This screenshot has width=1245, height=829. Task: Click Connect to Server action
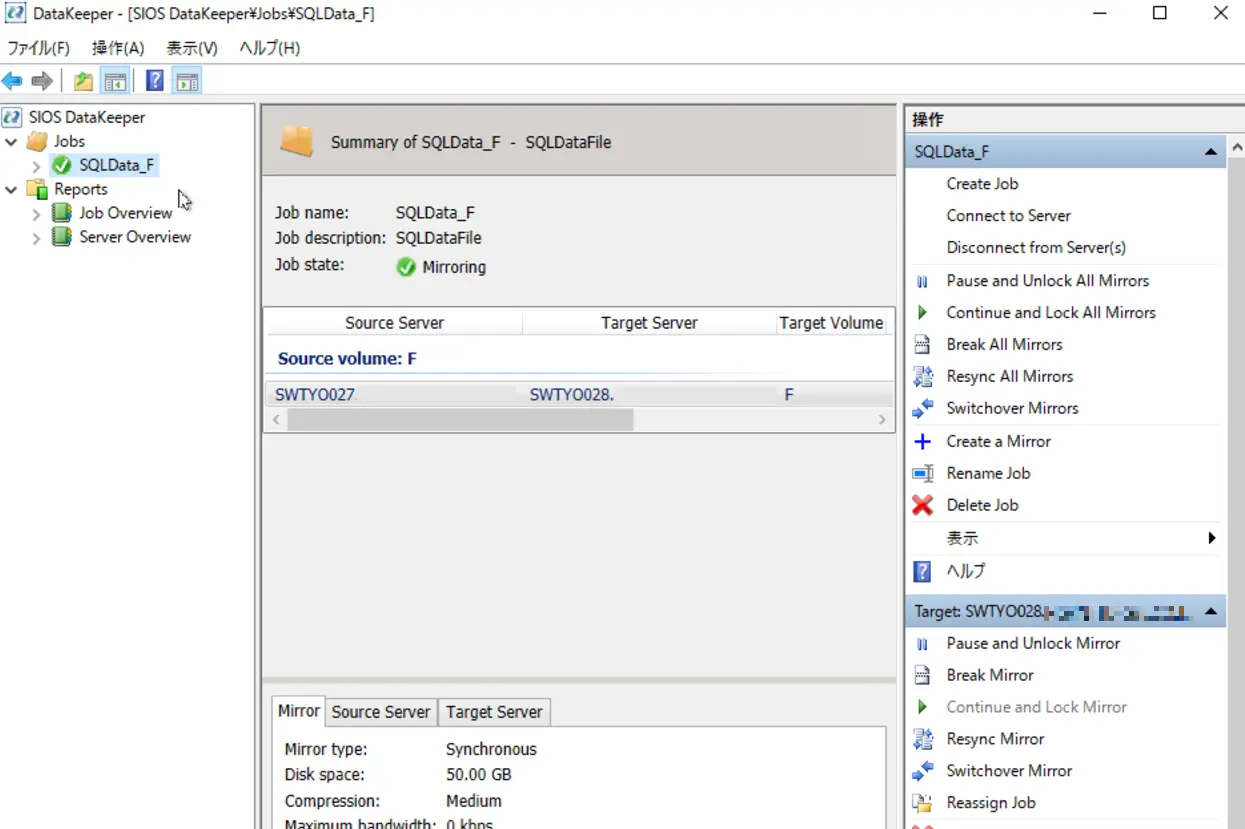(1009, 216)
